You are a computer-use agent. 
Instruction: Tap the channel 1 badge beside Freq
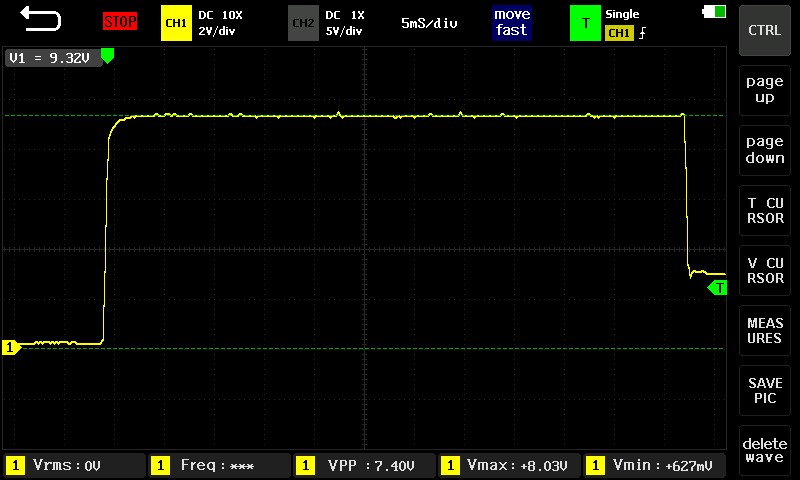pos(161,465)
